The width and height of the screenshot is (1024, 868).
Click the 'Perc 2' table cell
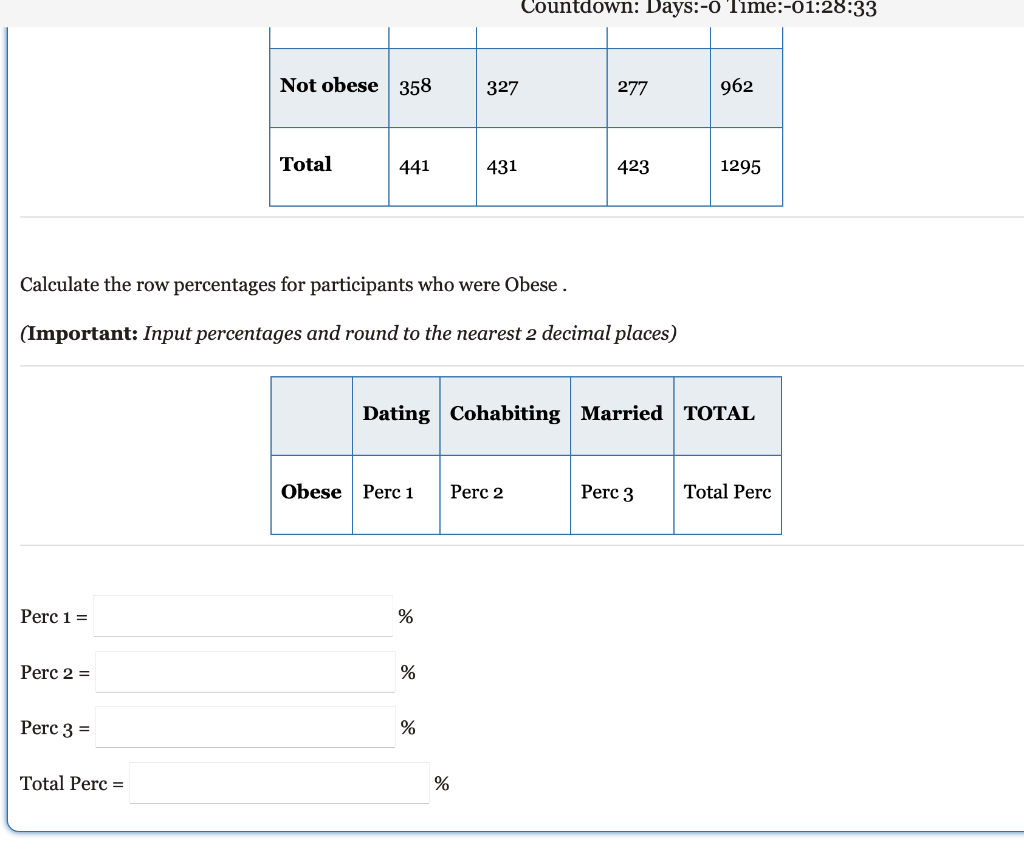(505, 494)
